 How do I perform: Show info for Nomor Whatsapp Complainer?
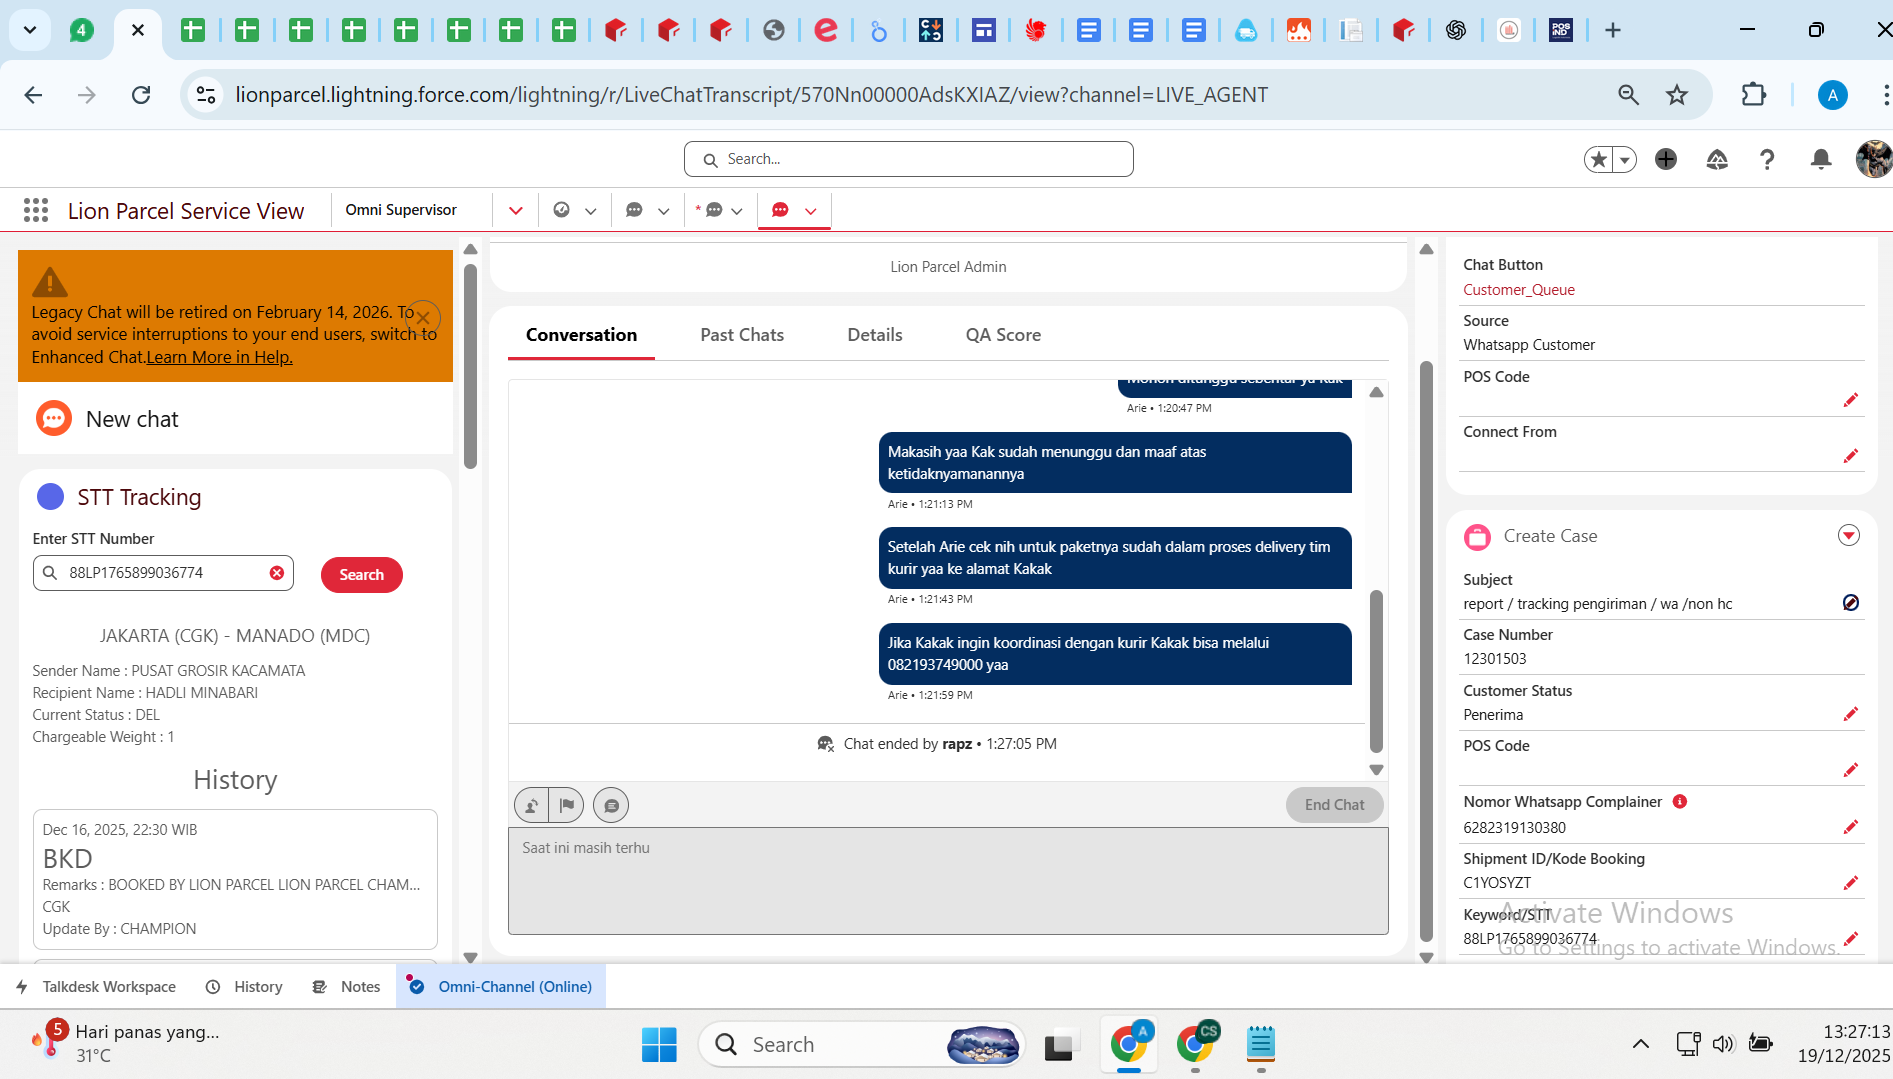pos(1680,801)
